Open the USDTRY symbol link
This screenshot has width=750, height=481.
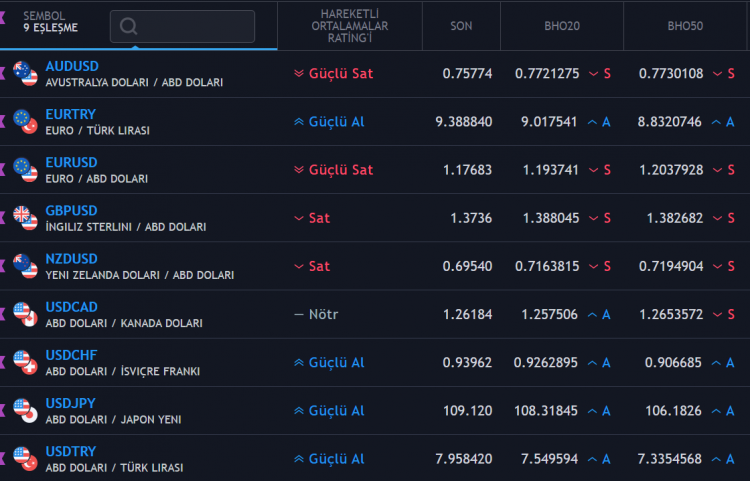[x=71, y=451]
